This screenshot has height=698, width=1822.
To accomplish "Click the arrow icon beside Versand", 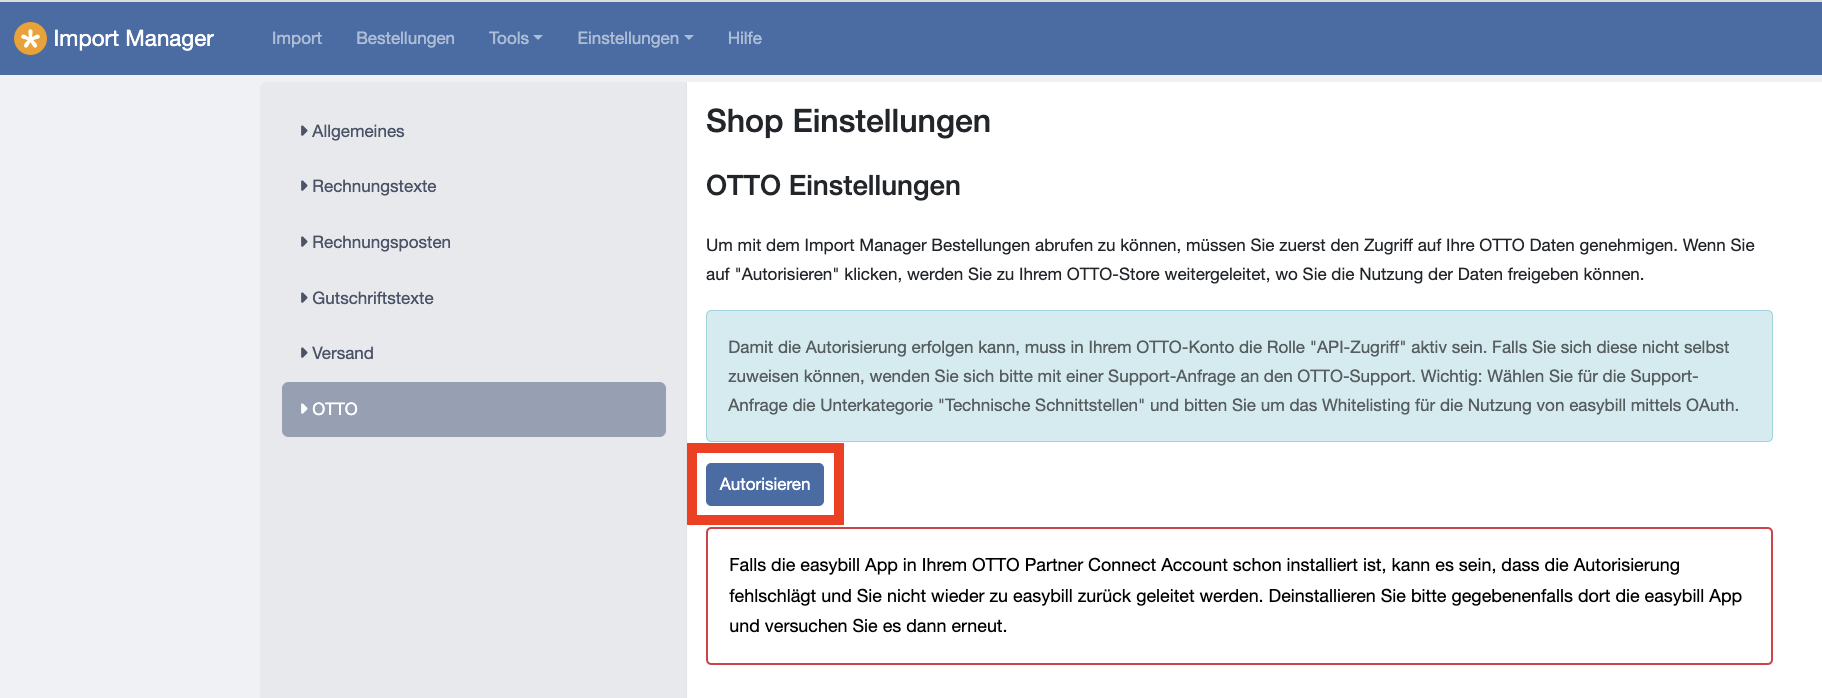I will [304, 352].
